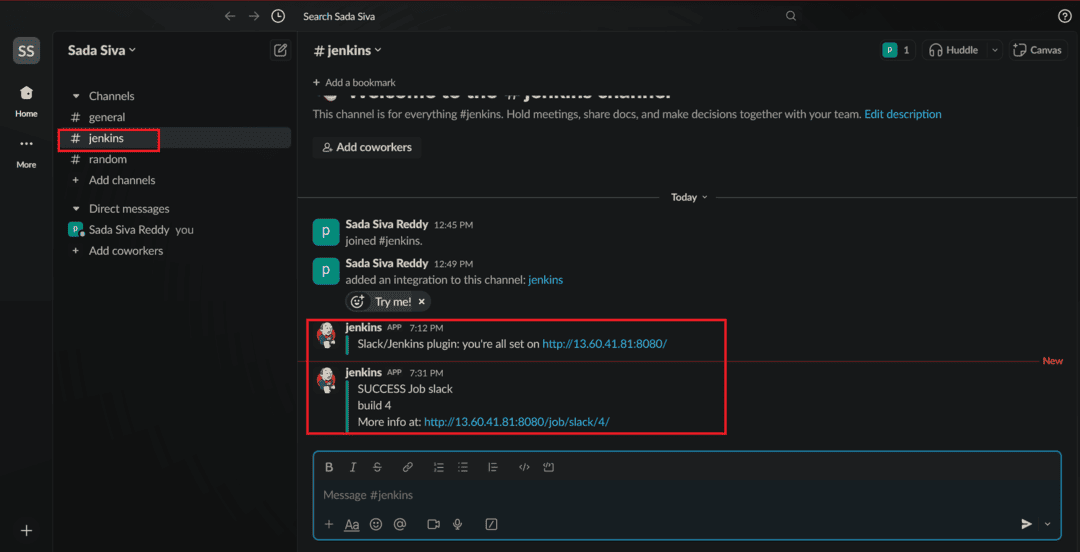Open the emoji picker in composer
This screenshot has height=552, width=1080.
click(375, 524)
